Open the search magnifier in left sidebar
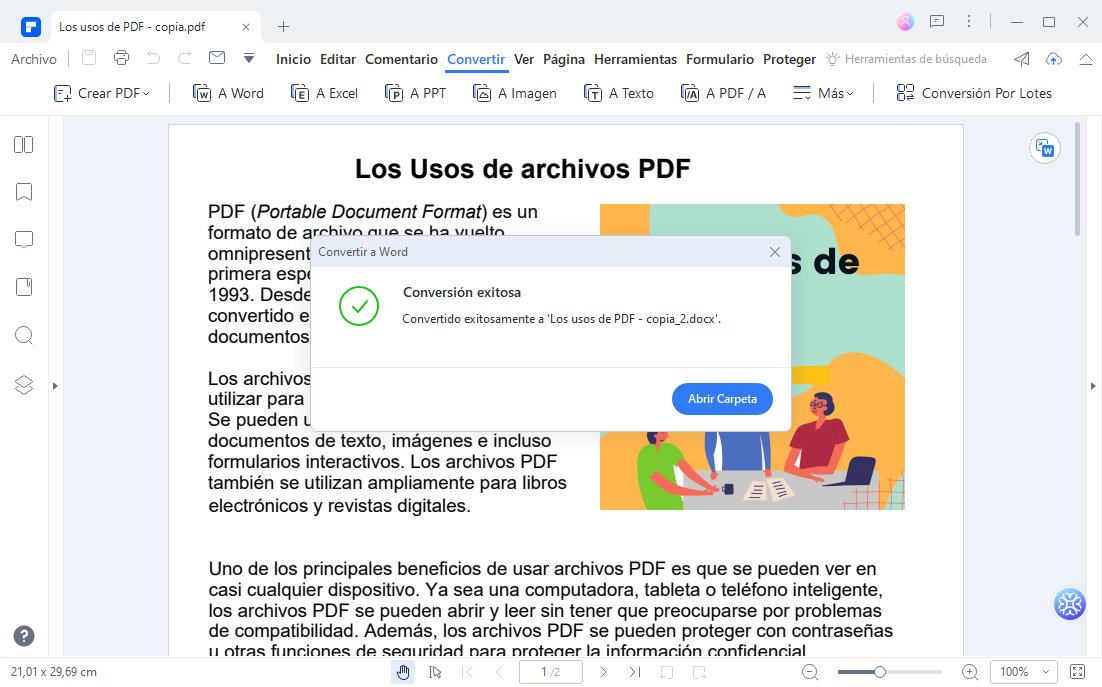Image resolution: width=1102 pixels, height=687 pixels. (x=24, y=335)
